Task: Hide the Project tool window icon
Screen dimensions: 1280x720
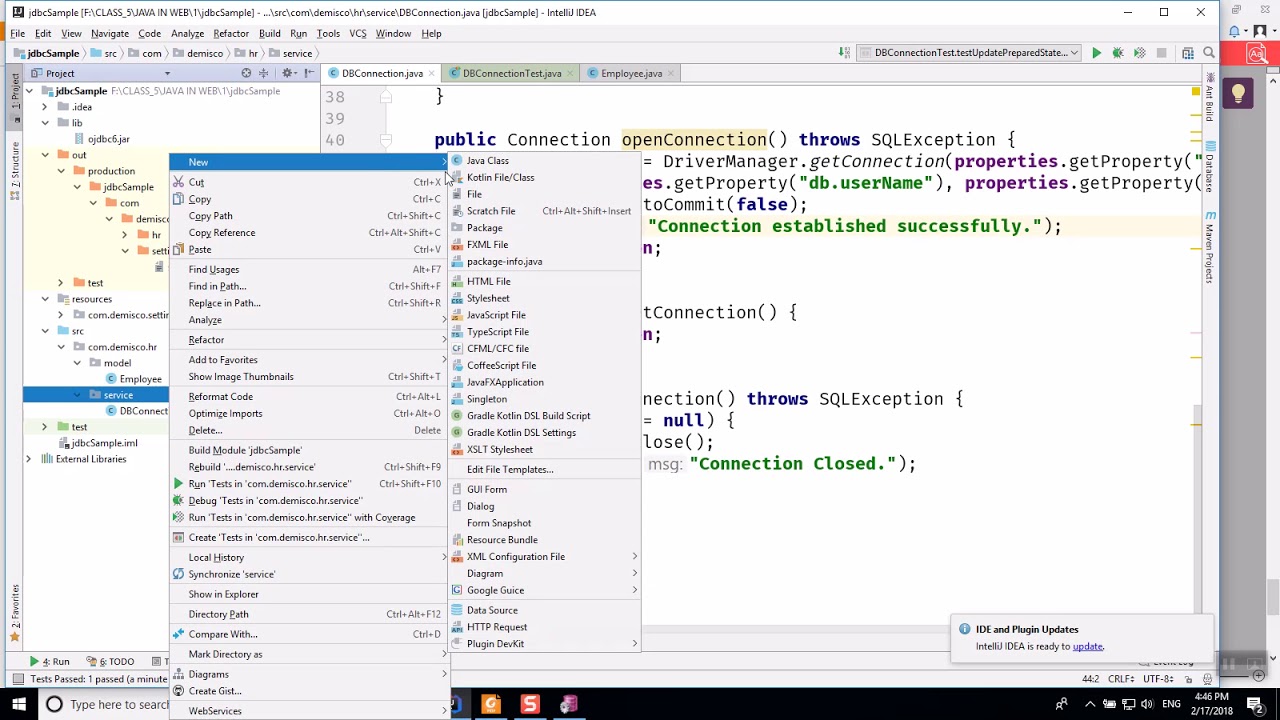Action: coord(309,73)
